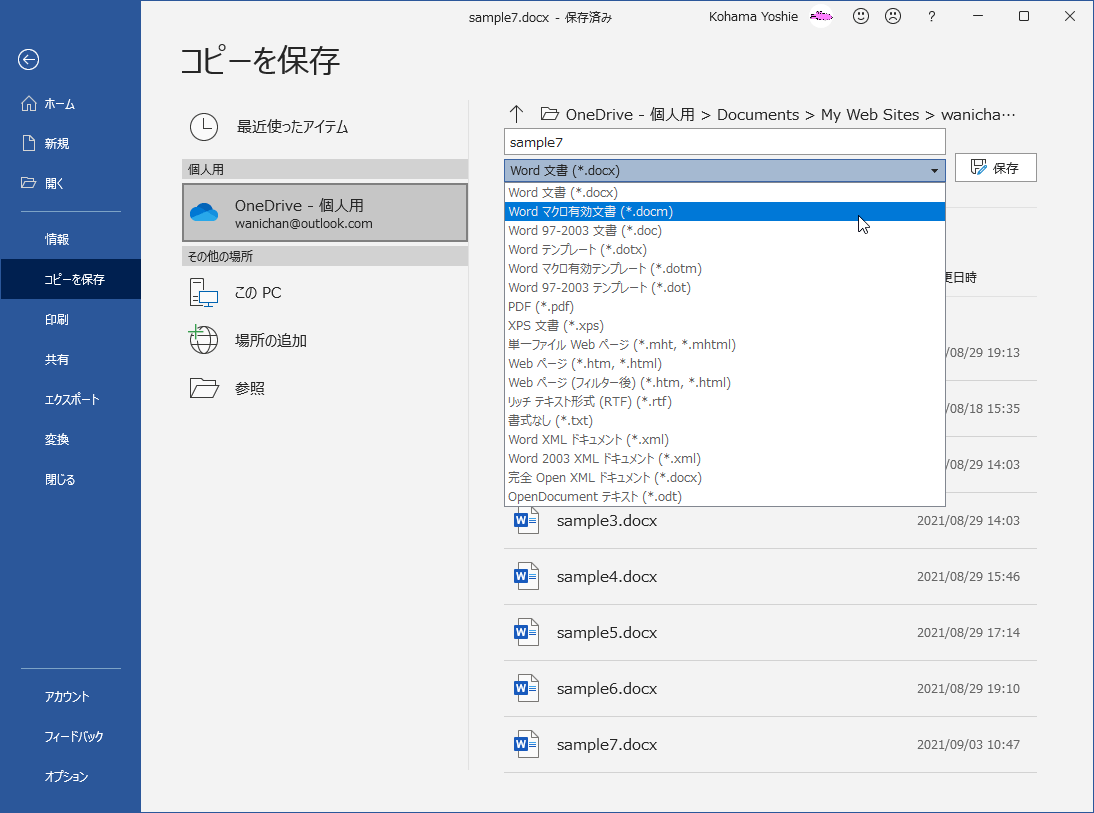The height and width of the screenshot is (813, 1094).
Task: Choose Word 2003 XML ドキュメント
Action: tap(724, 458)
